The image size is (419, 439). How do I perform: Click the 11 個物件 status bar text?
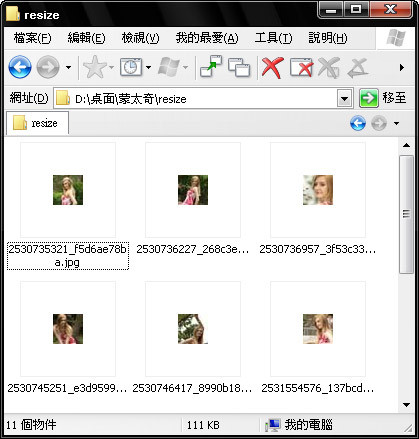tap(31, 425)
